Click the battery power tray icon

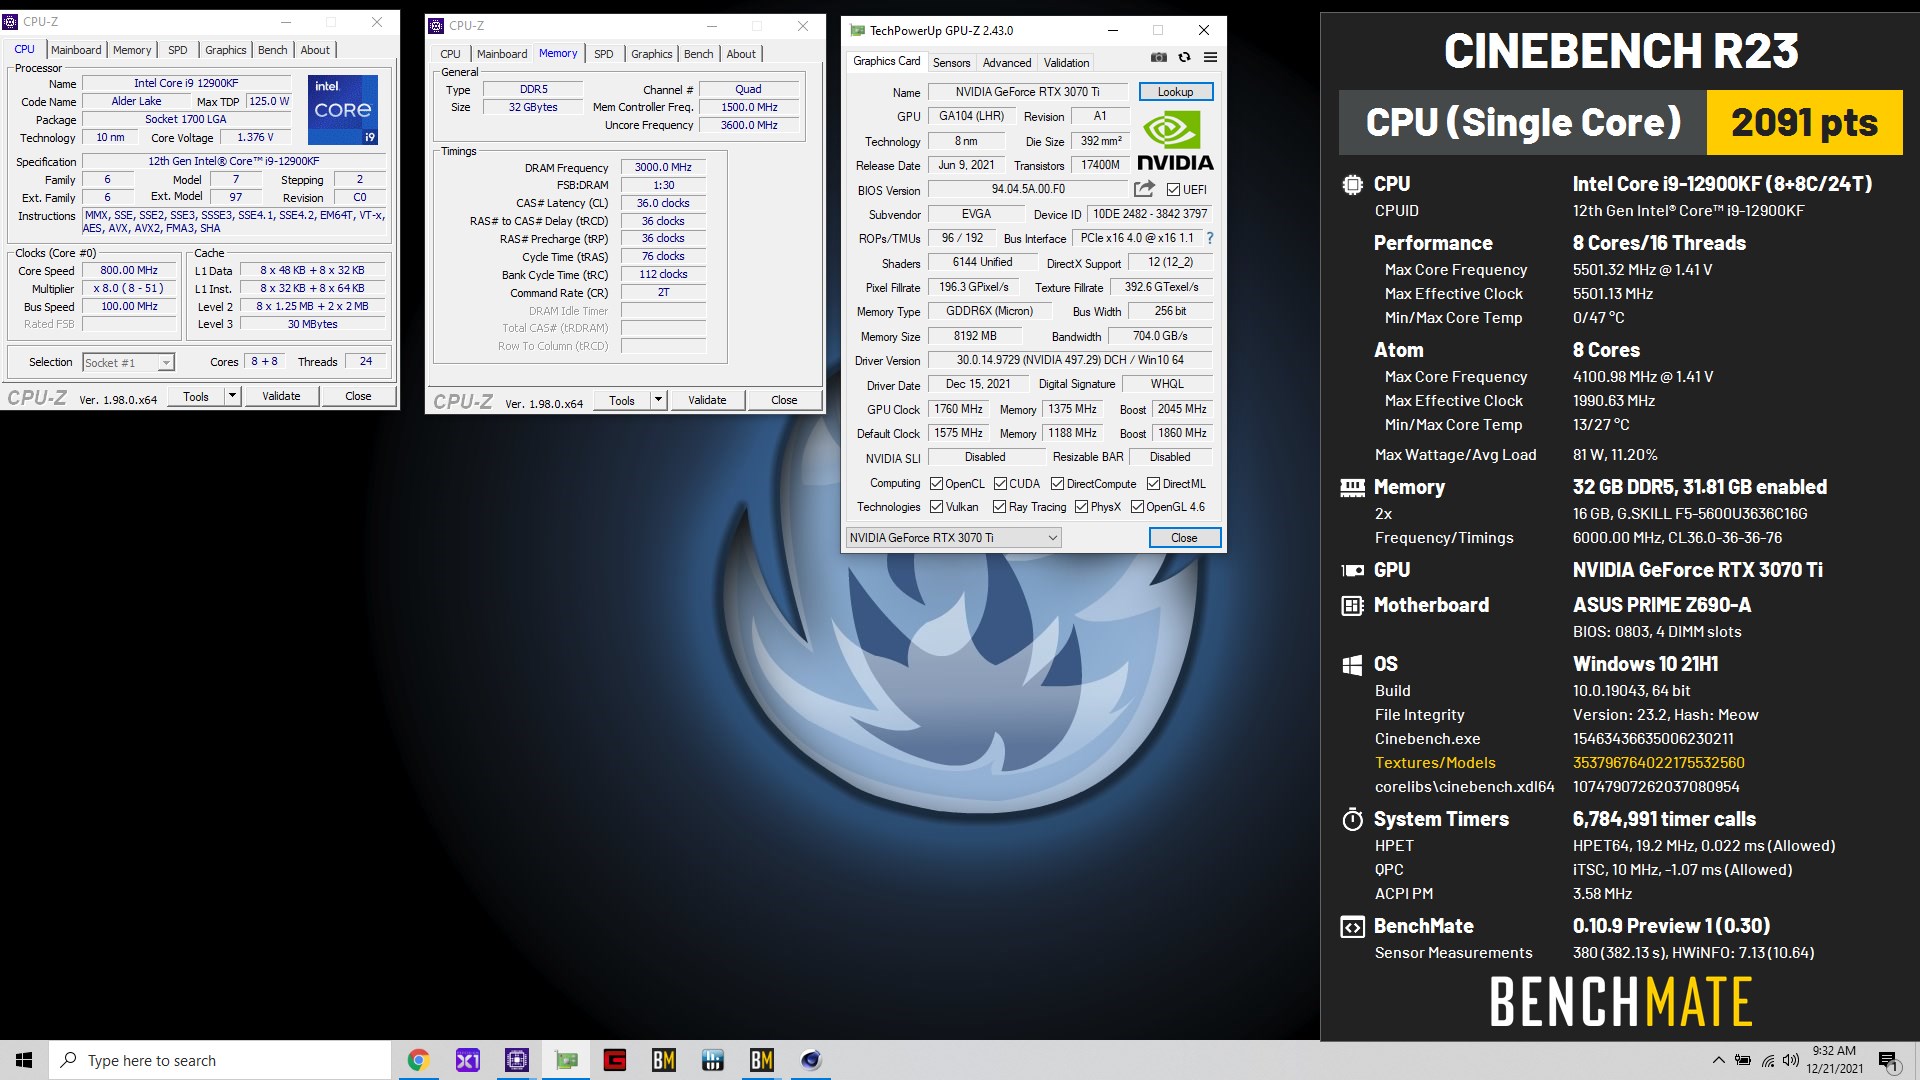(1743, 1060)
